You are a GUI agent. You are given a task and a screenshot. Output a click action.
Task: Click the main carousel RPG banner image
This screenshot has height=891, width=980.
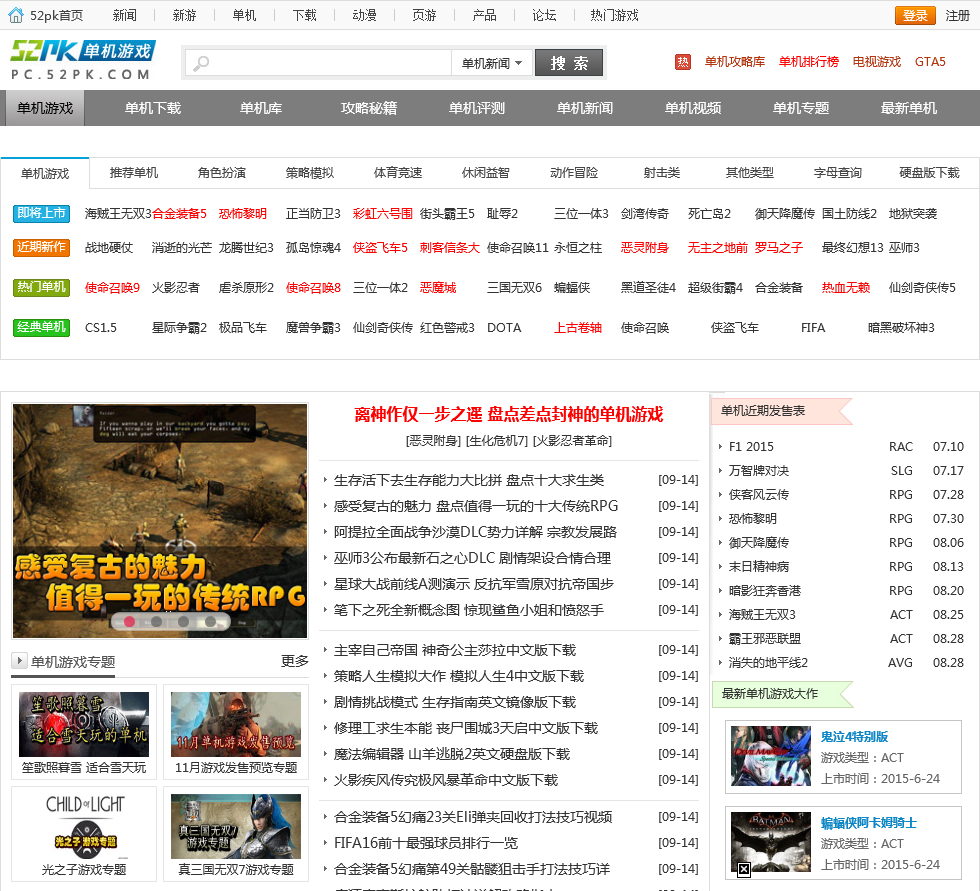pos(160,521)
